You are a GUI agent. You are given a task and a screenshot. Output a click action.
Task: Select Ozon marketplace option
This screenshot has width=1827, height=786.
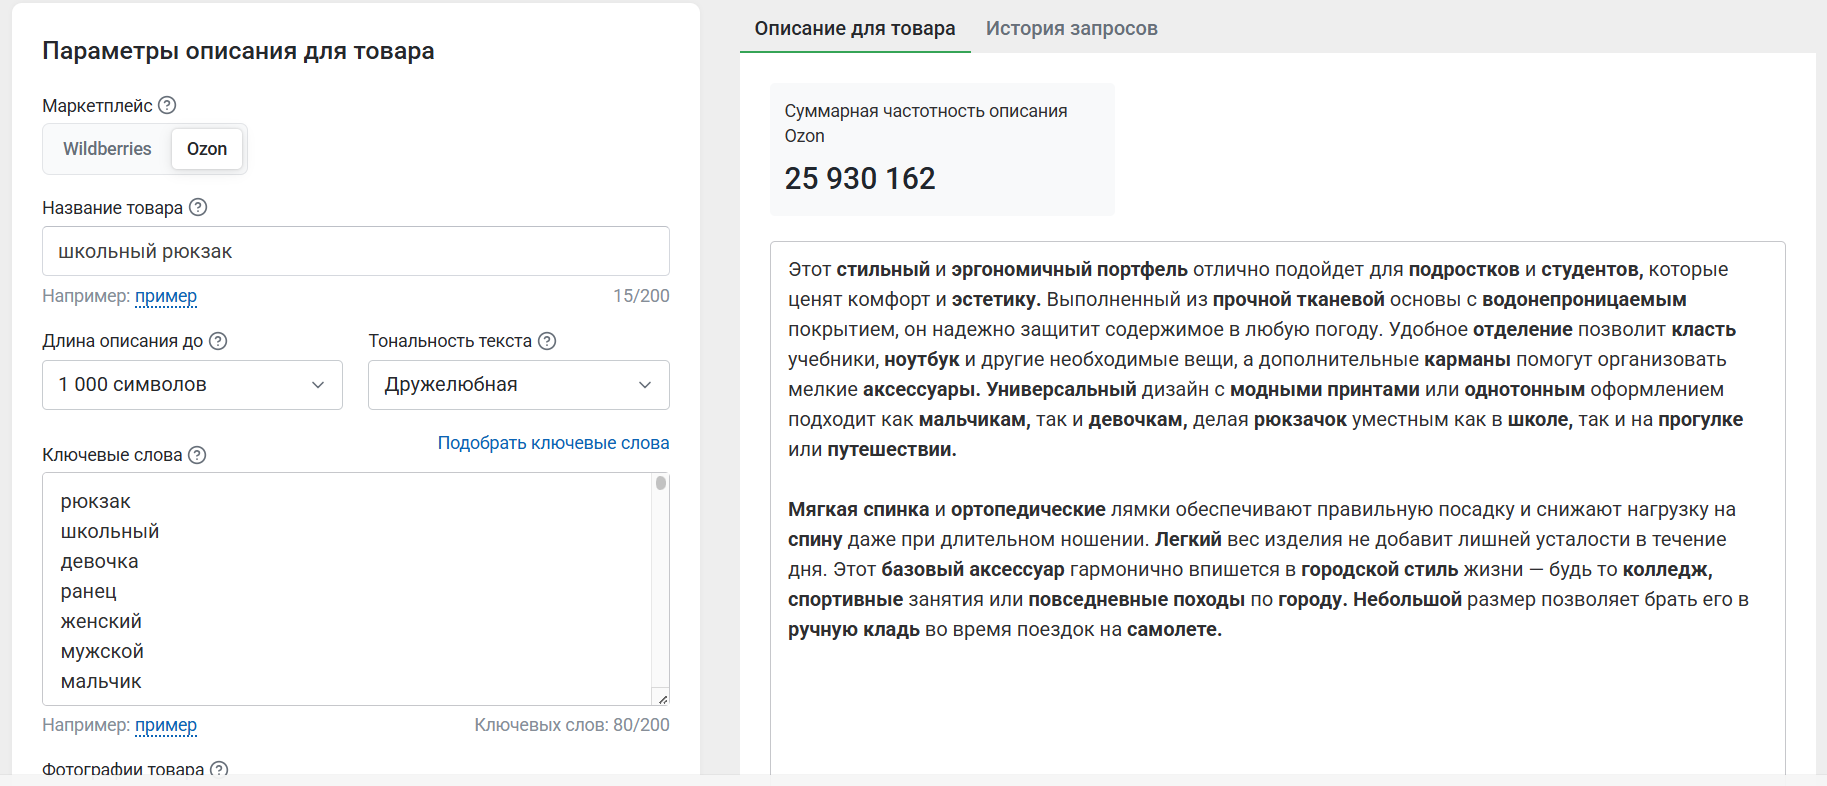pyautogui.click(x=207, y=149)
